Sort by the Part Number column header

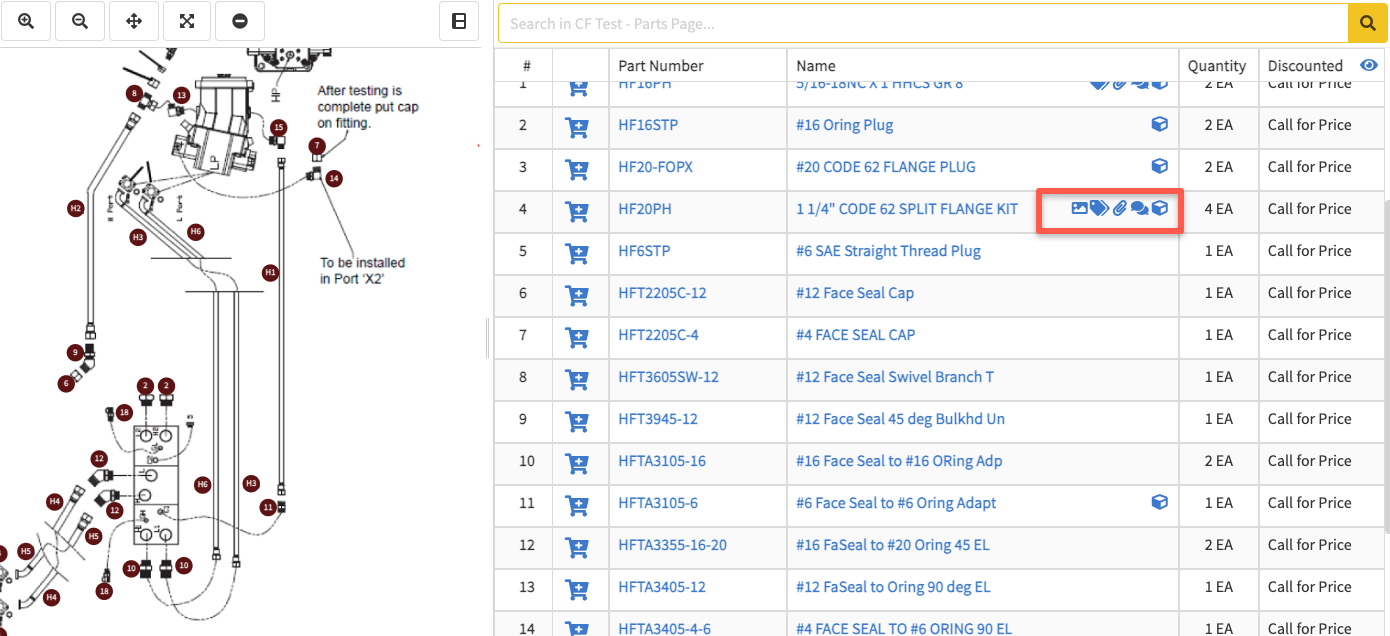[x=660, y=66]
